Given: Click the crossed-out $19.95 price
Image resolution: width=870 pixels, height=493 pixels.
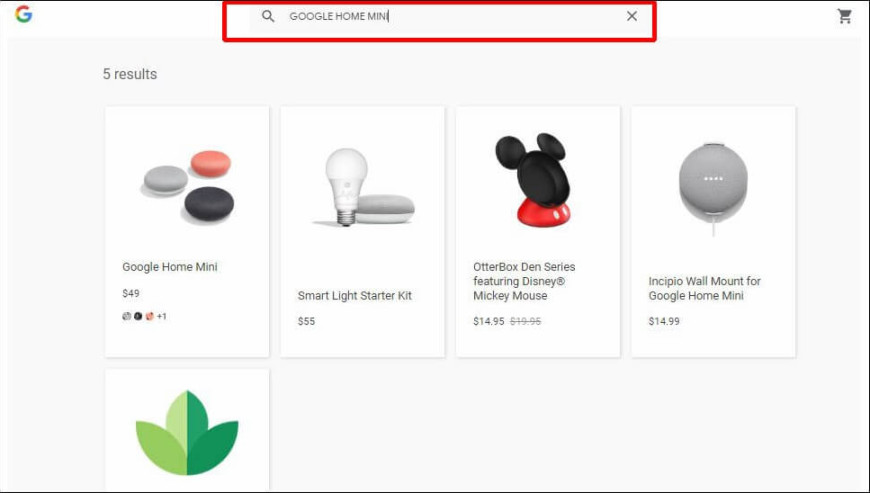Looking at the screenshot, I should [525, 321].
